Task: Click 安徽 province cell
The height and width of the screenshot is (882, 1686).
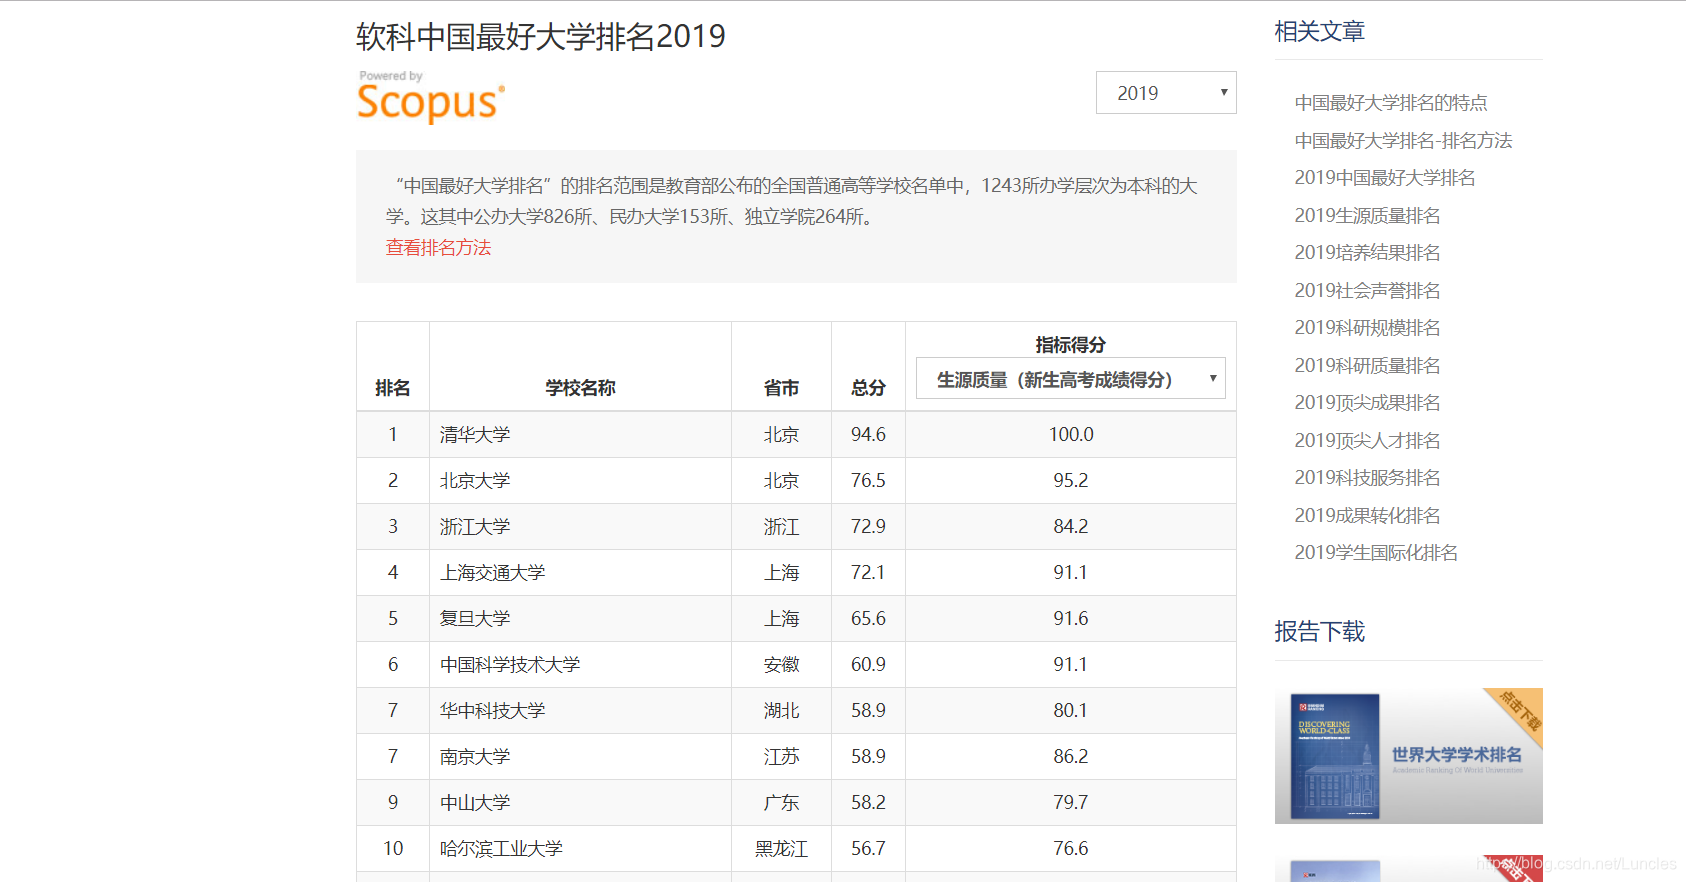Action: 781,665
